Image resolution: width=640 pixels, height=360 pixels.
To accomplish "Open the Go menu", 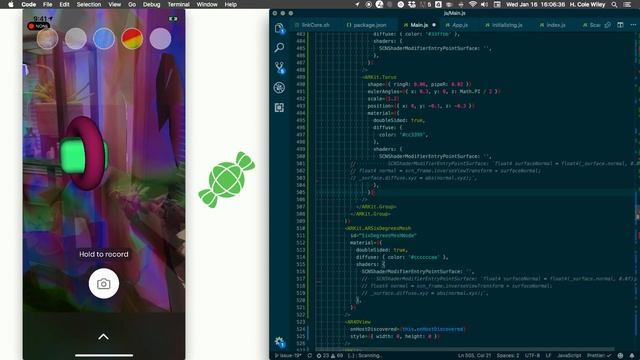I will tap(132, 4).
